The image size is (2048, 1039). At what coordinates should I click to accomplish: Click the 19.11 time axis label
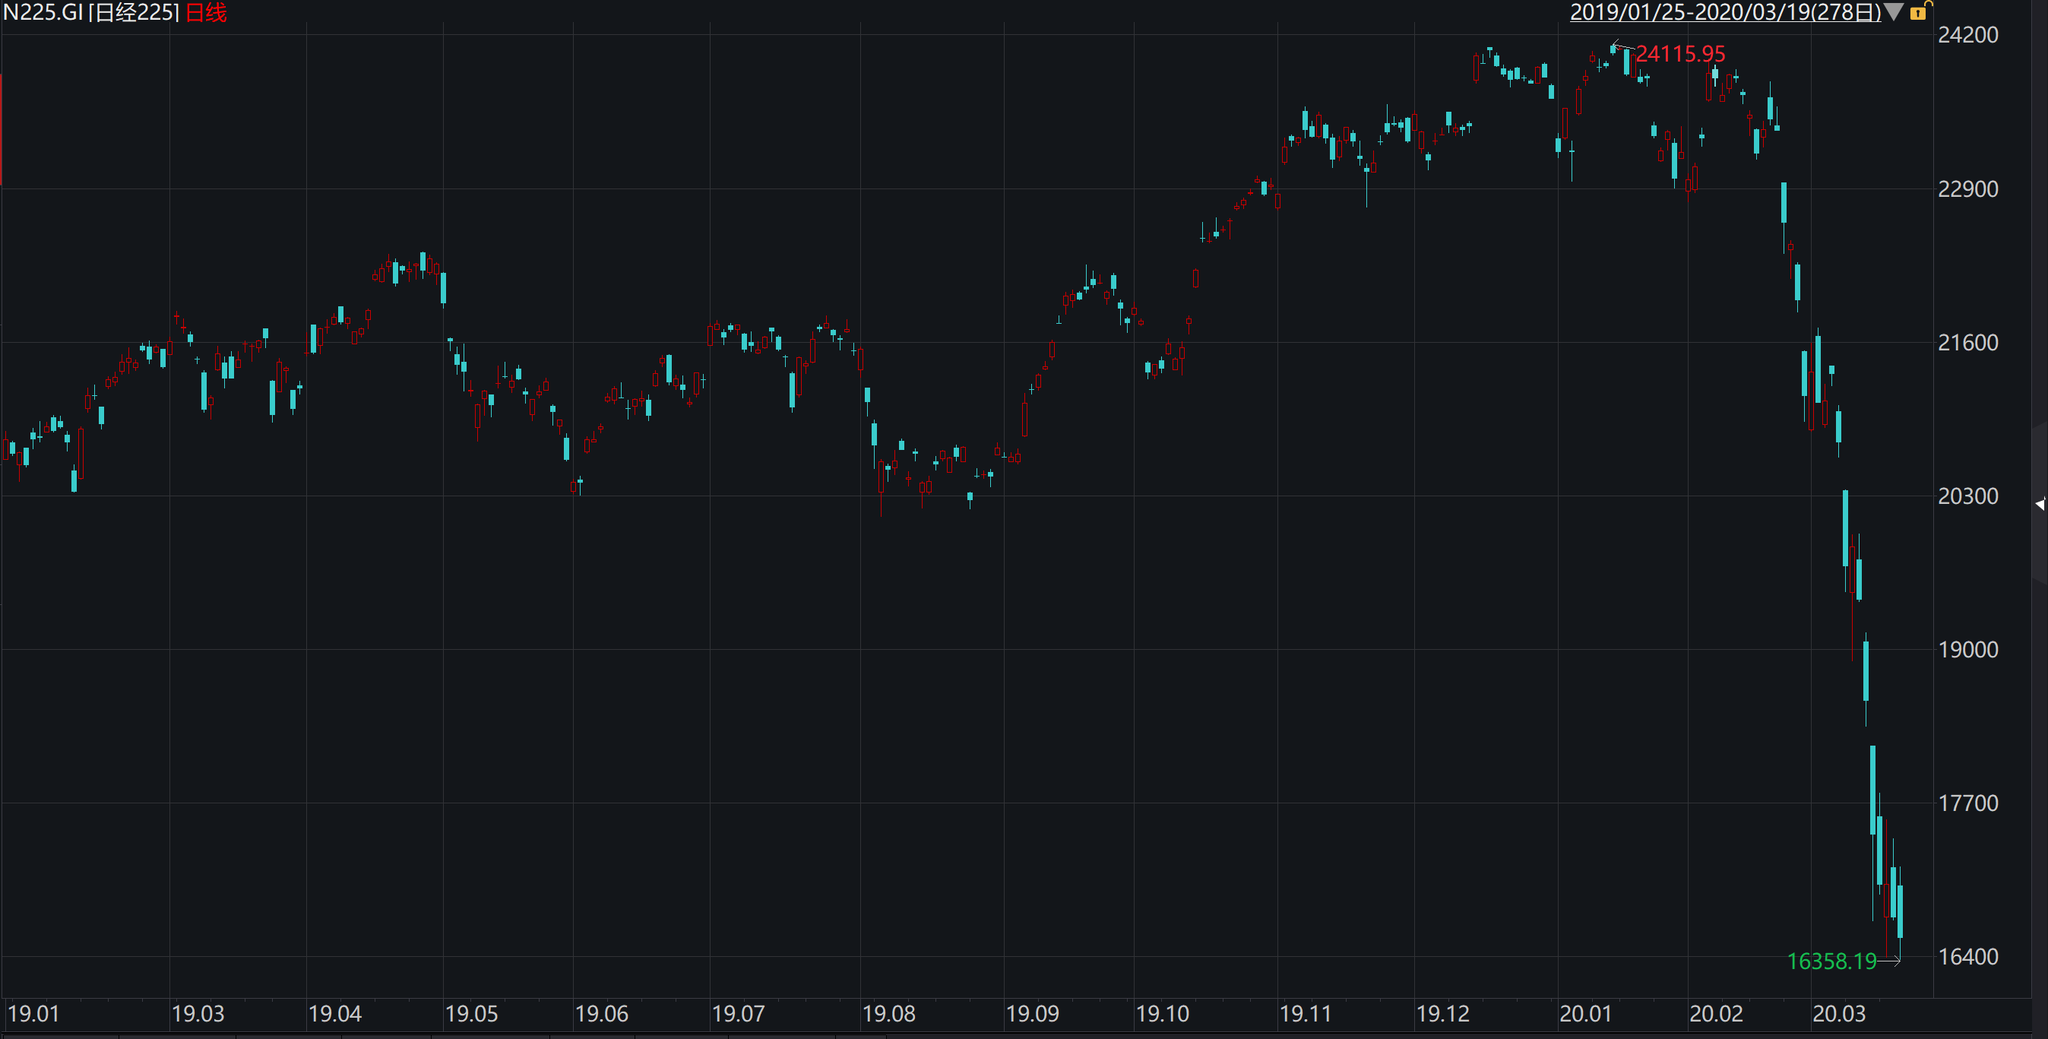click(1305, 1013)
